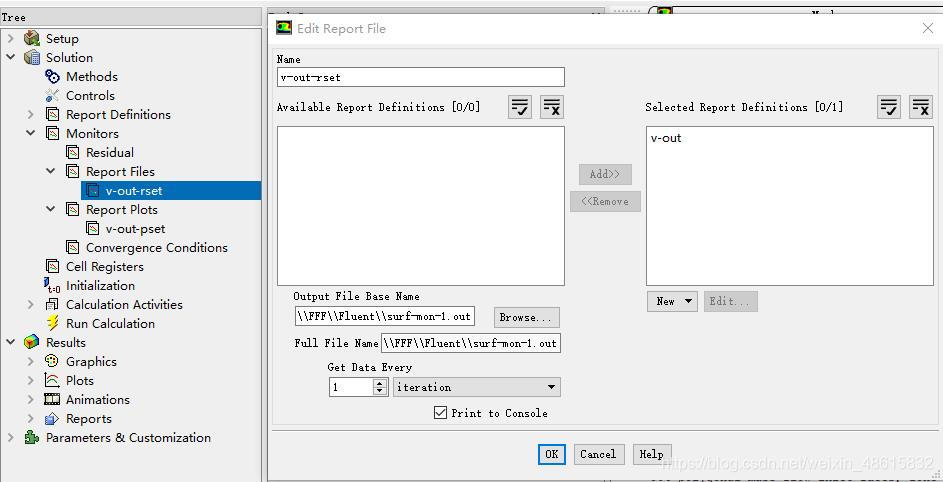Select v-out in Selected Report Definitions
943x482 pixels.
(666, 138)
